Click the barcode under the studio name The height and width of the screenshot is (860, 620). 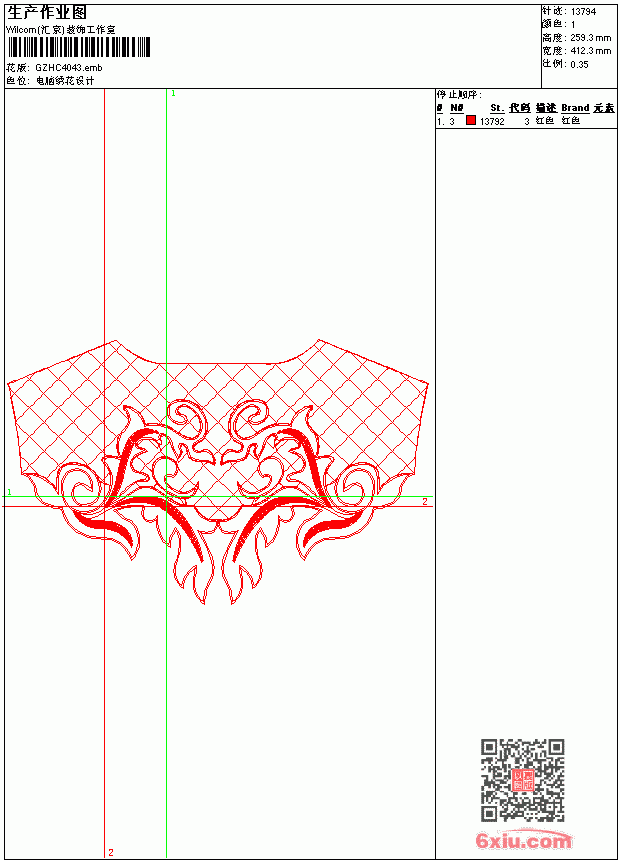pyautogui.click(x=78, y=47)
